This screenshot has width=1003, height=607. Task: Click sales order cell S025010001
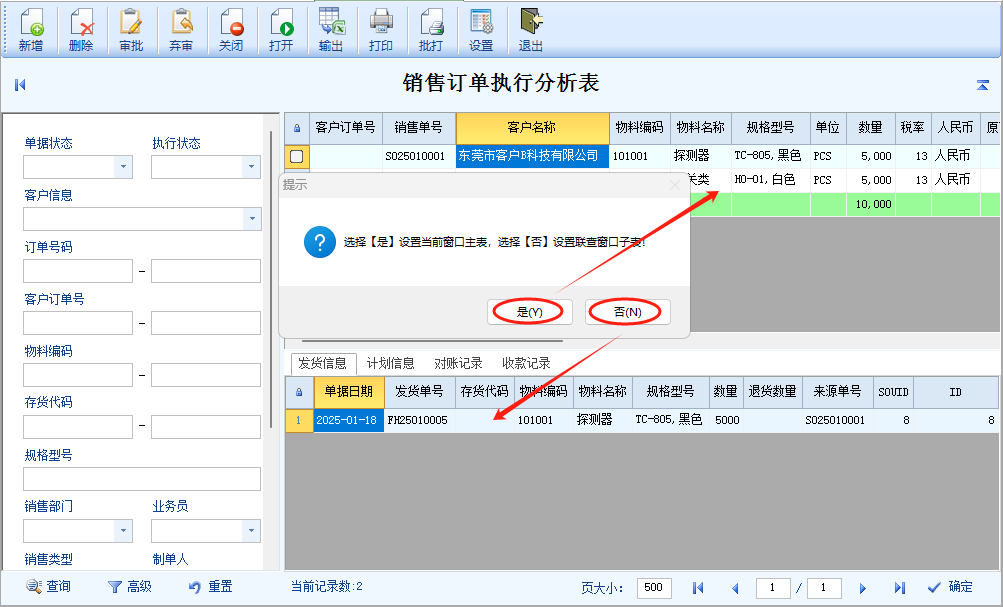click(x=419, y=155)
